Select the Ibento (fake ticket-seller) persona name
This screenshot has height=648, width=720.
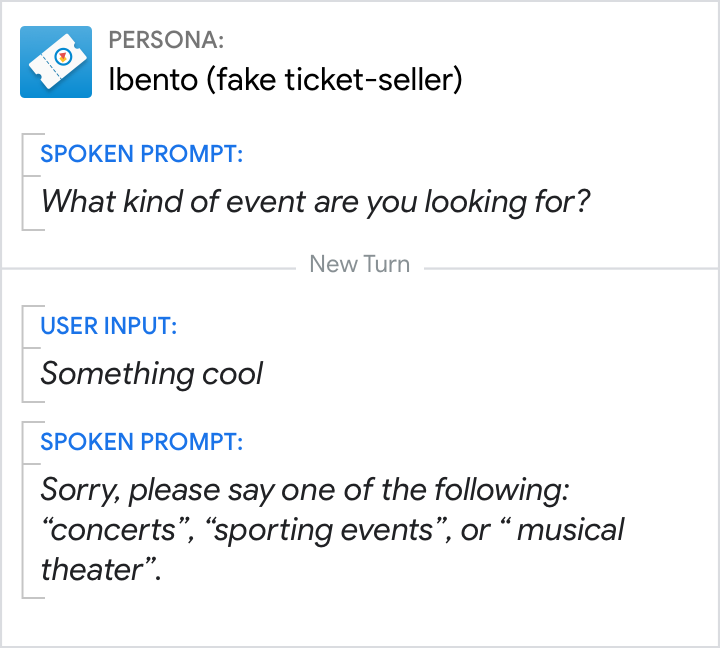tap(285, 80)
